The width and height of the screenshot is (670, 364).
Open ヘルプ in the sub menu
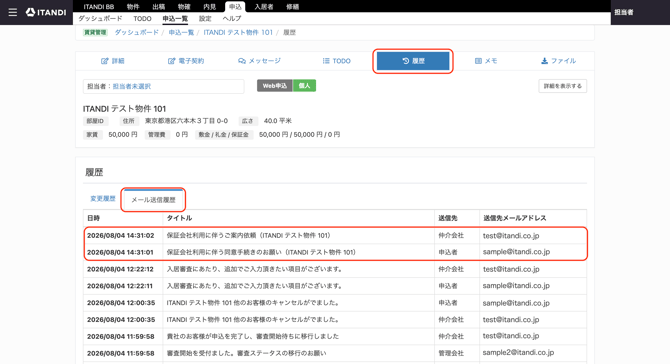point(232,18)
